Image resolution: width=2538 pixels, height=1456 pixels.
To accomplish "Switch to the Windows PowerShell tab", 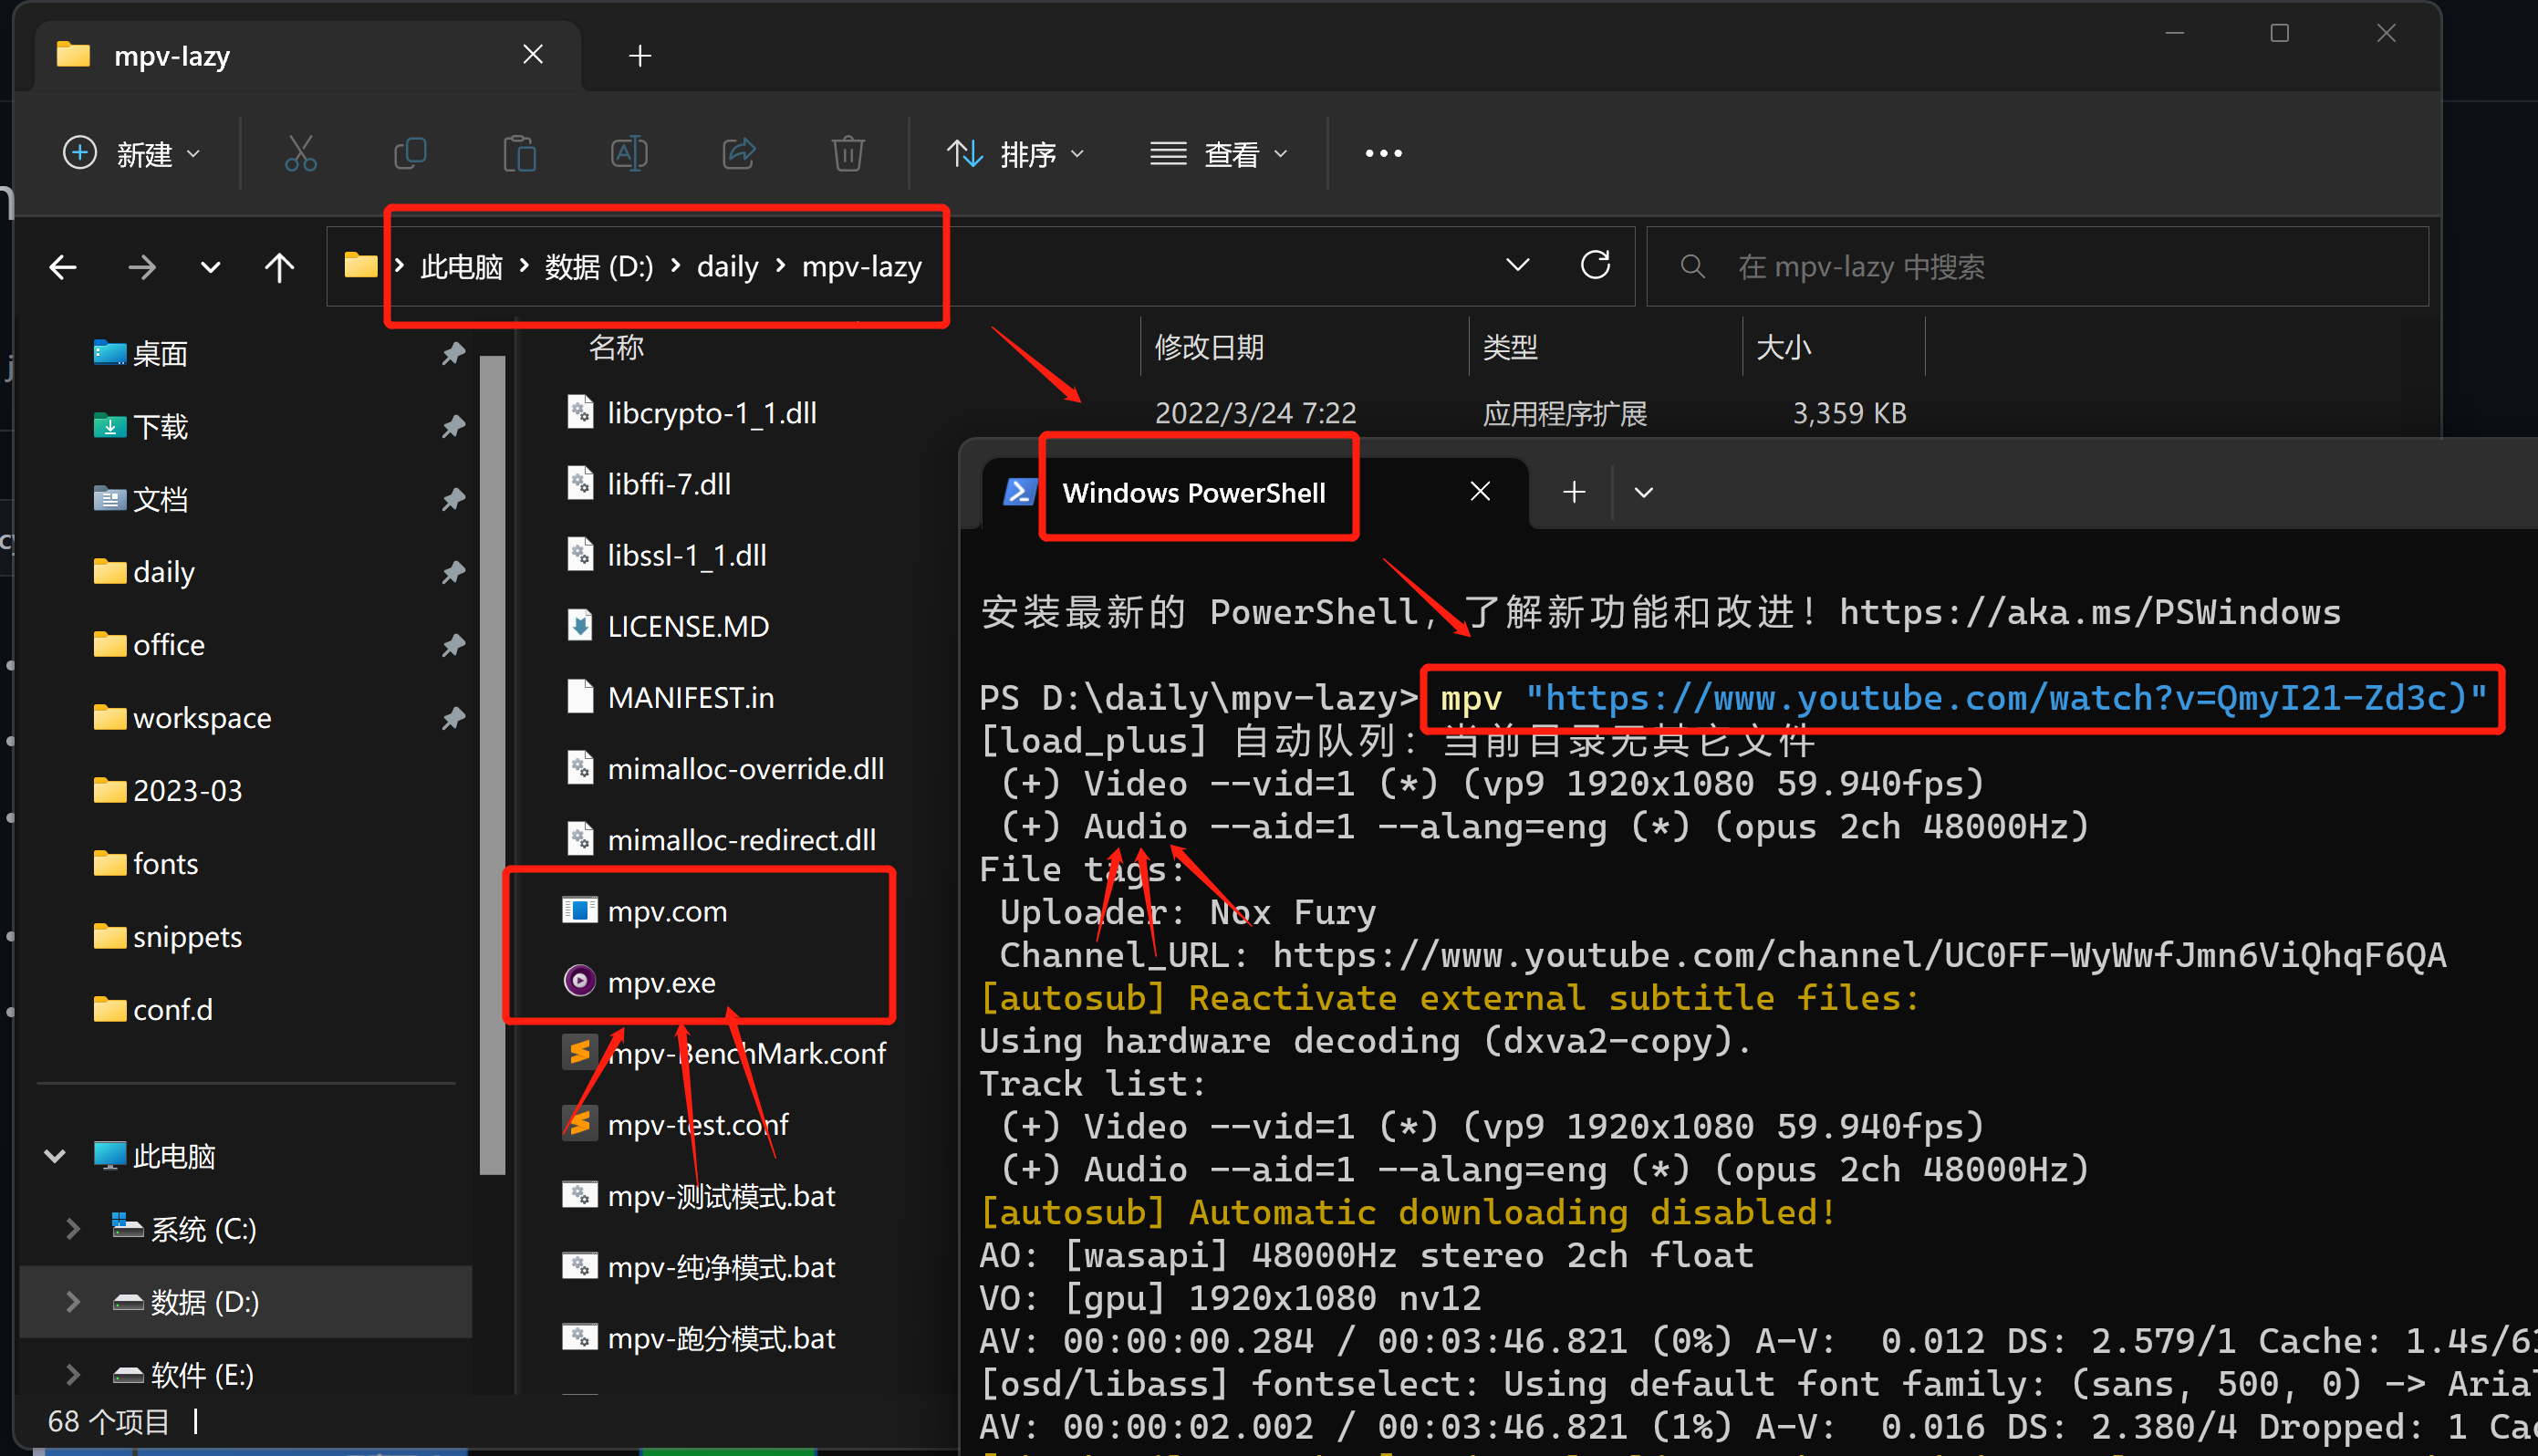I will point(1195,491).
